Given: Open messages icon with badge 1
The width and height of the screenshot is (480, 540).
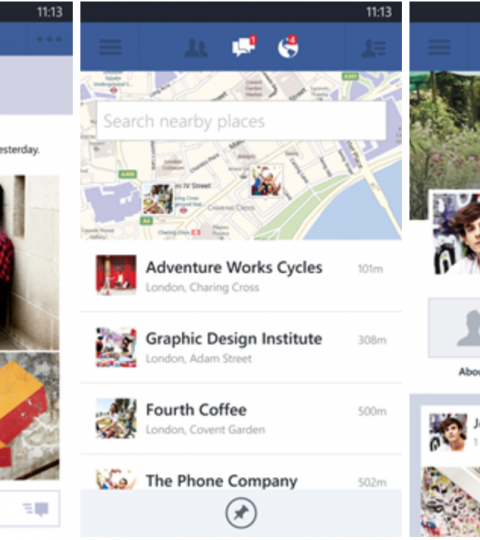Looking at the screenshot, I should (244, 46).
